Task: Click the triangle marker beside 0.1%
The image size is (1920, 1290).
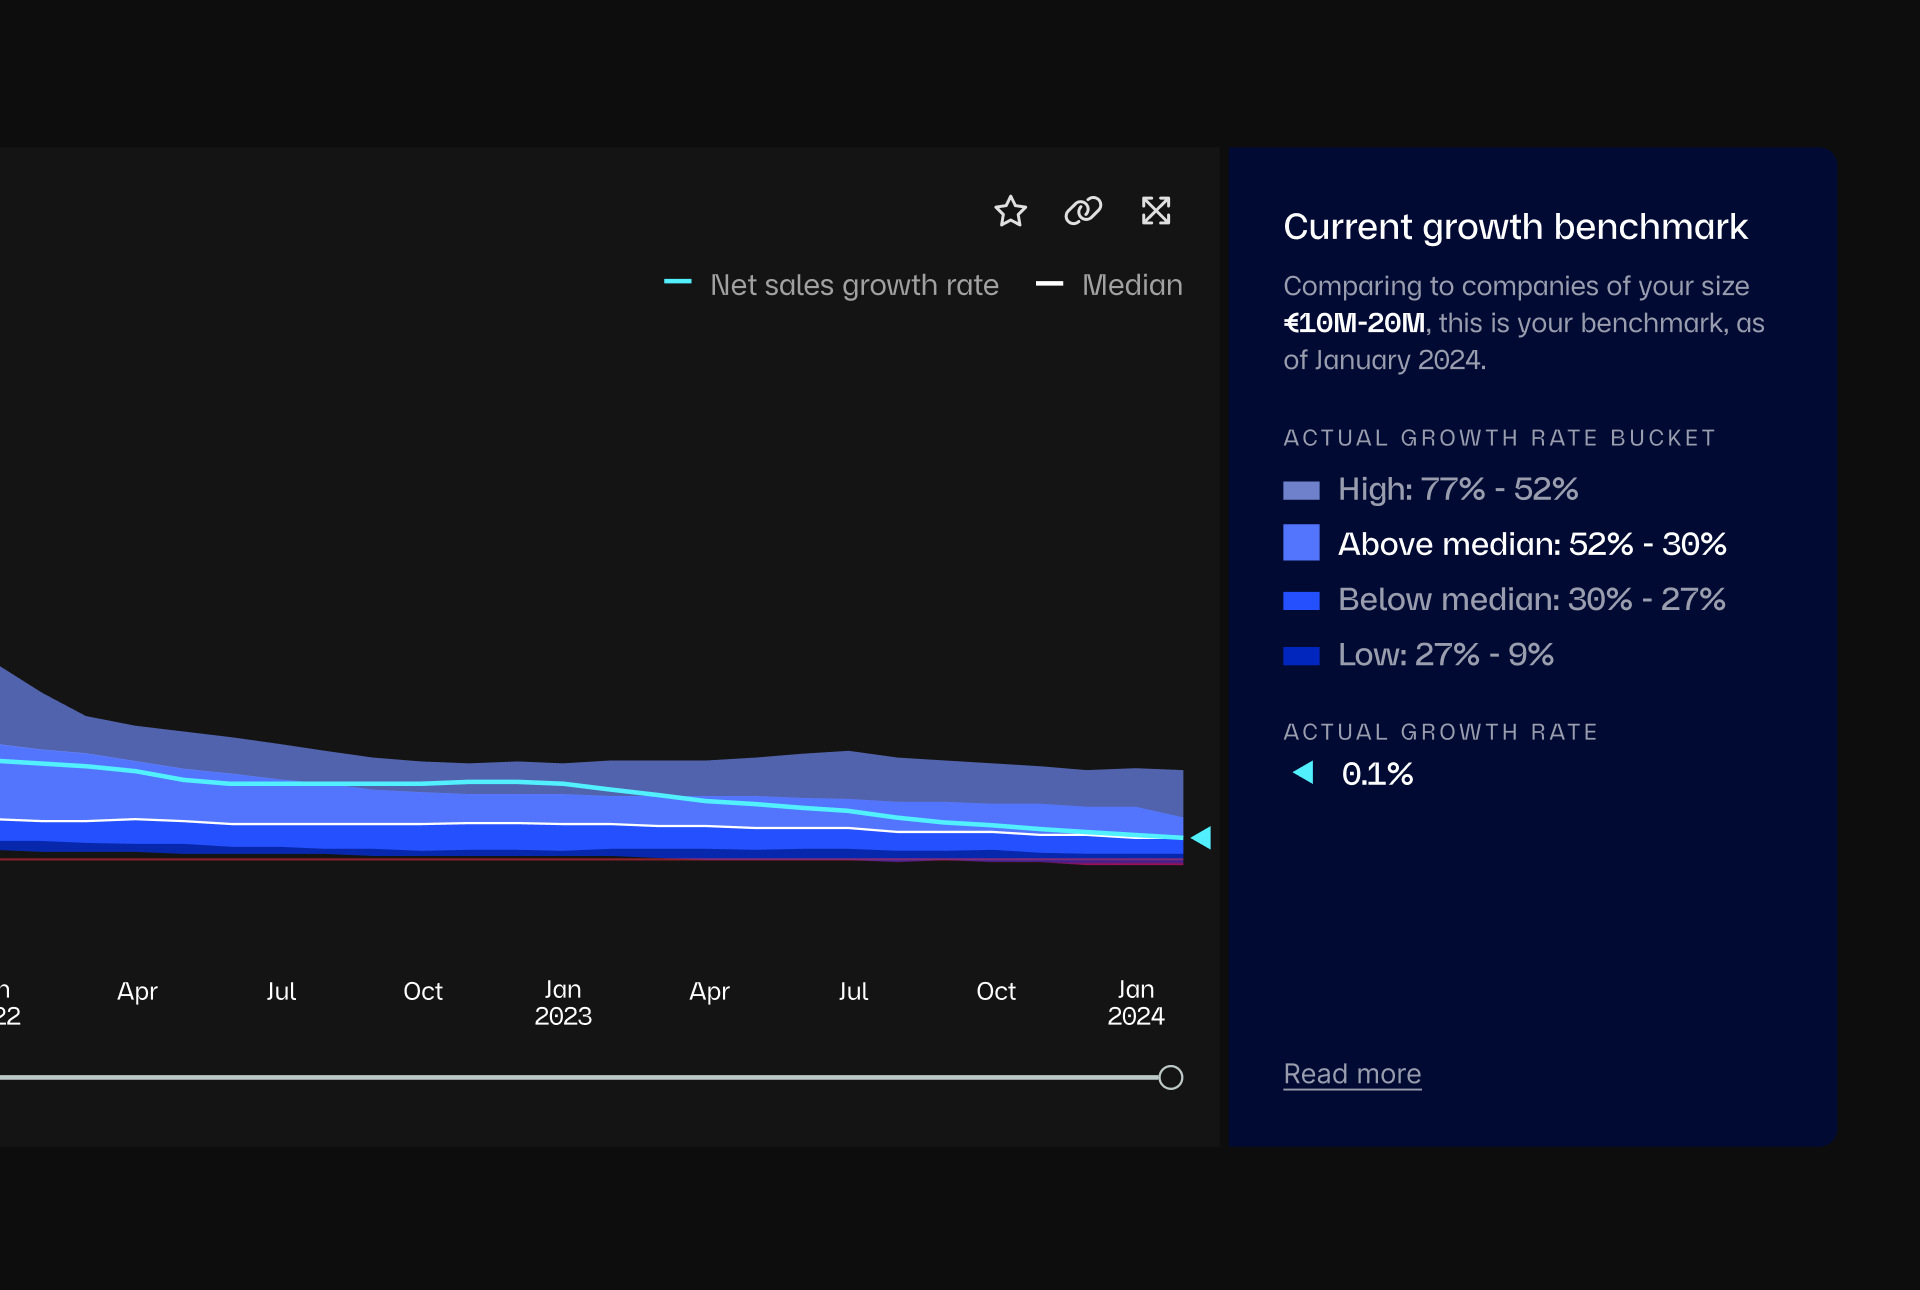Action: [x=1302, y=772]
